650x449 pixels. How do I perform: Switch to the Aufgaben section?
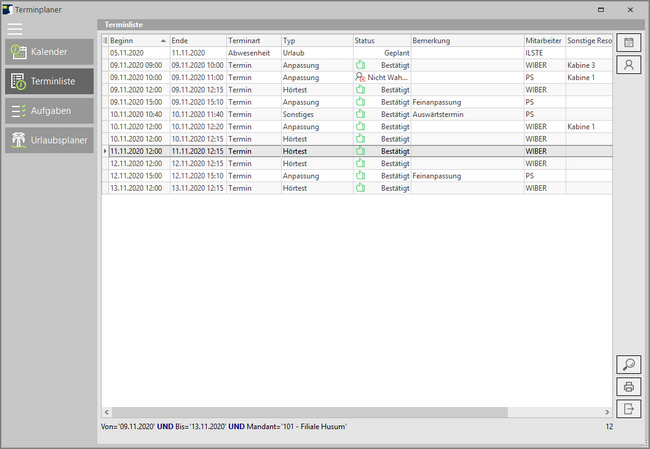pyautogui.click(x=49, y=111)
